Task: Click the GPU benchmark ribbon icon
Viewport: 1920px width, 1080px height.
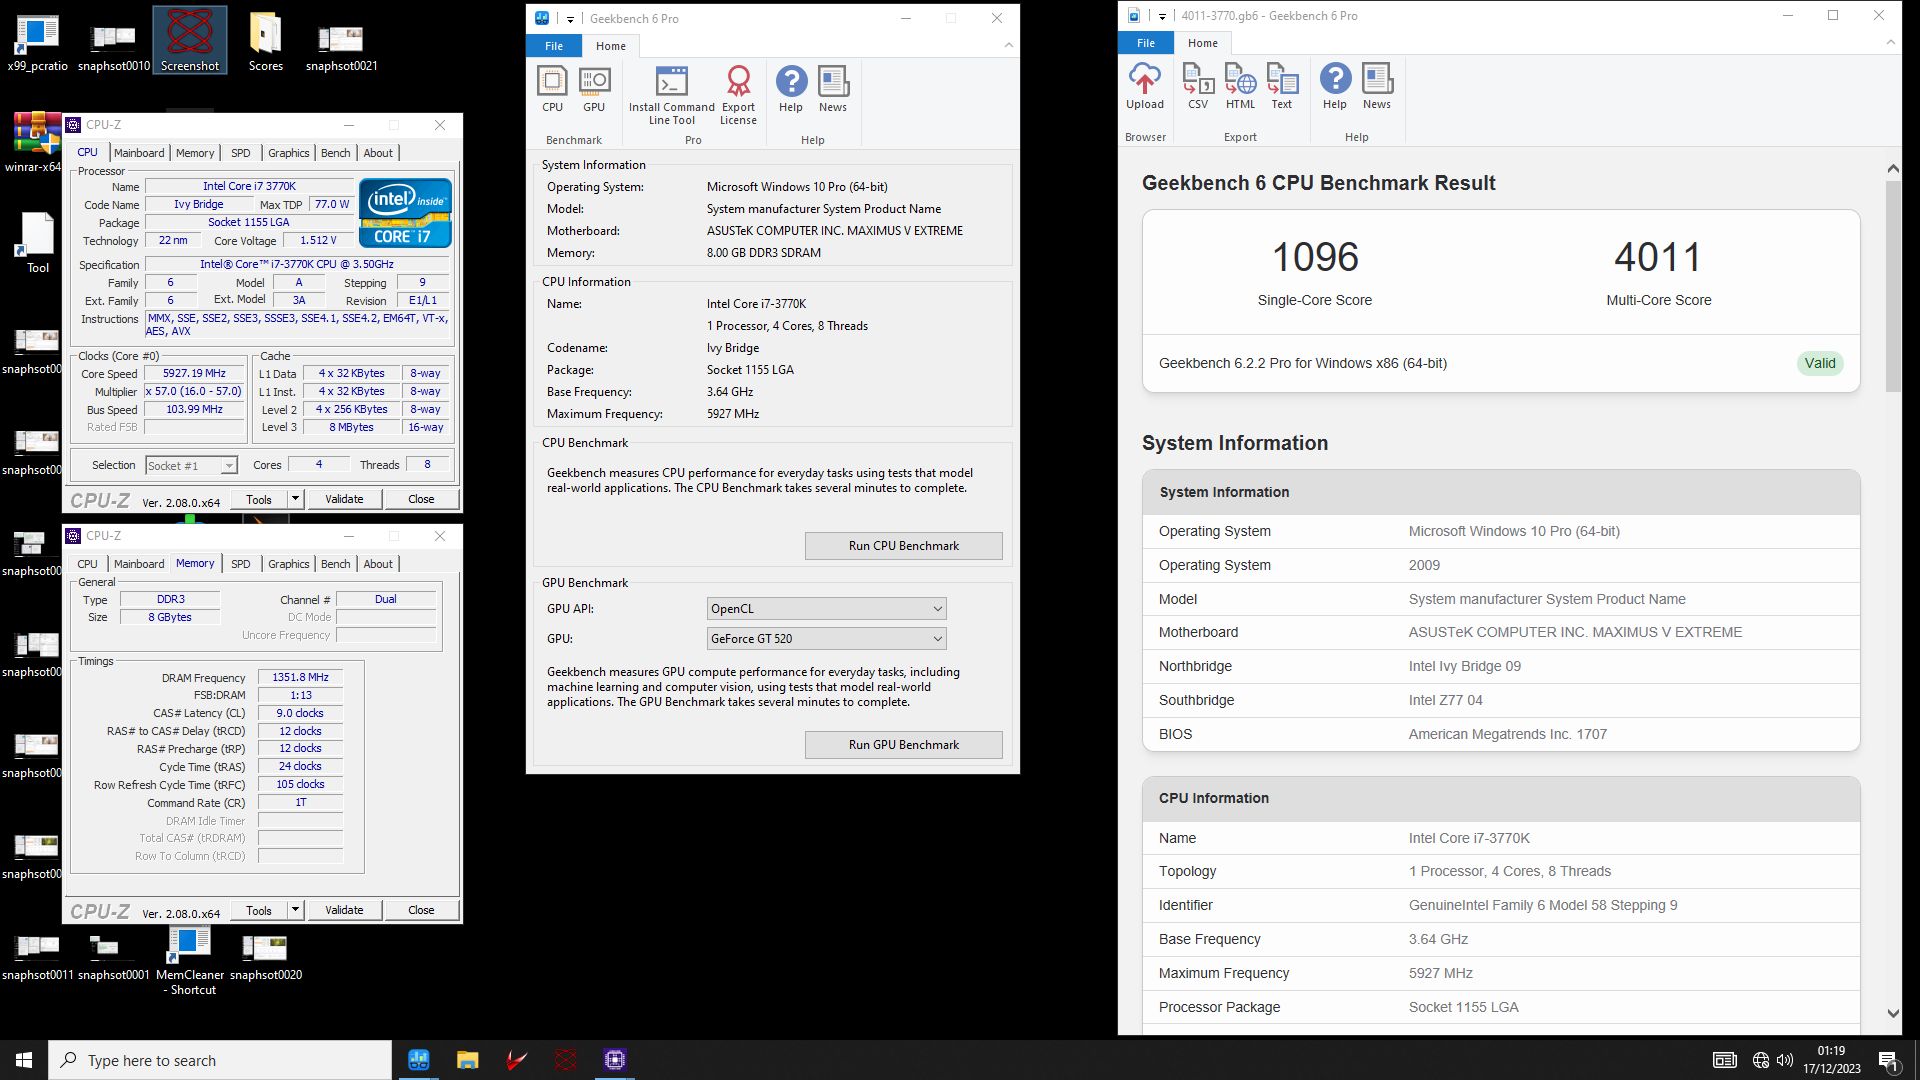Action: pyautogui.click(x=594, y=89)
